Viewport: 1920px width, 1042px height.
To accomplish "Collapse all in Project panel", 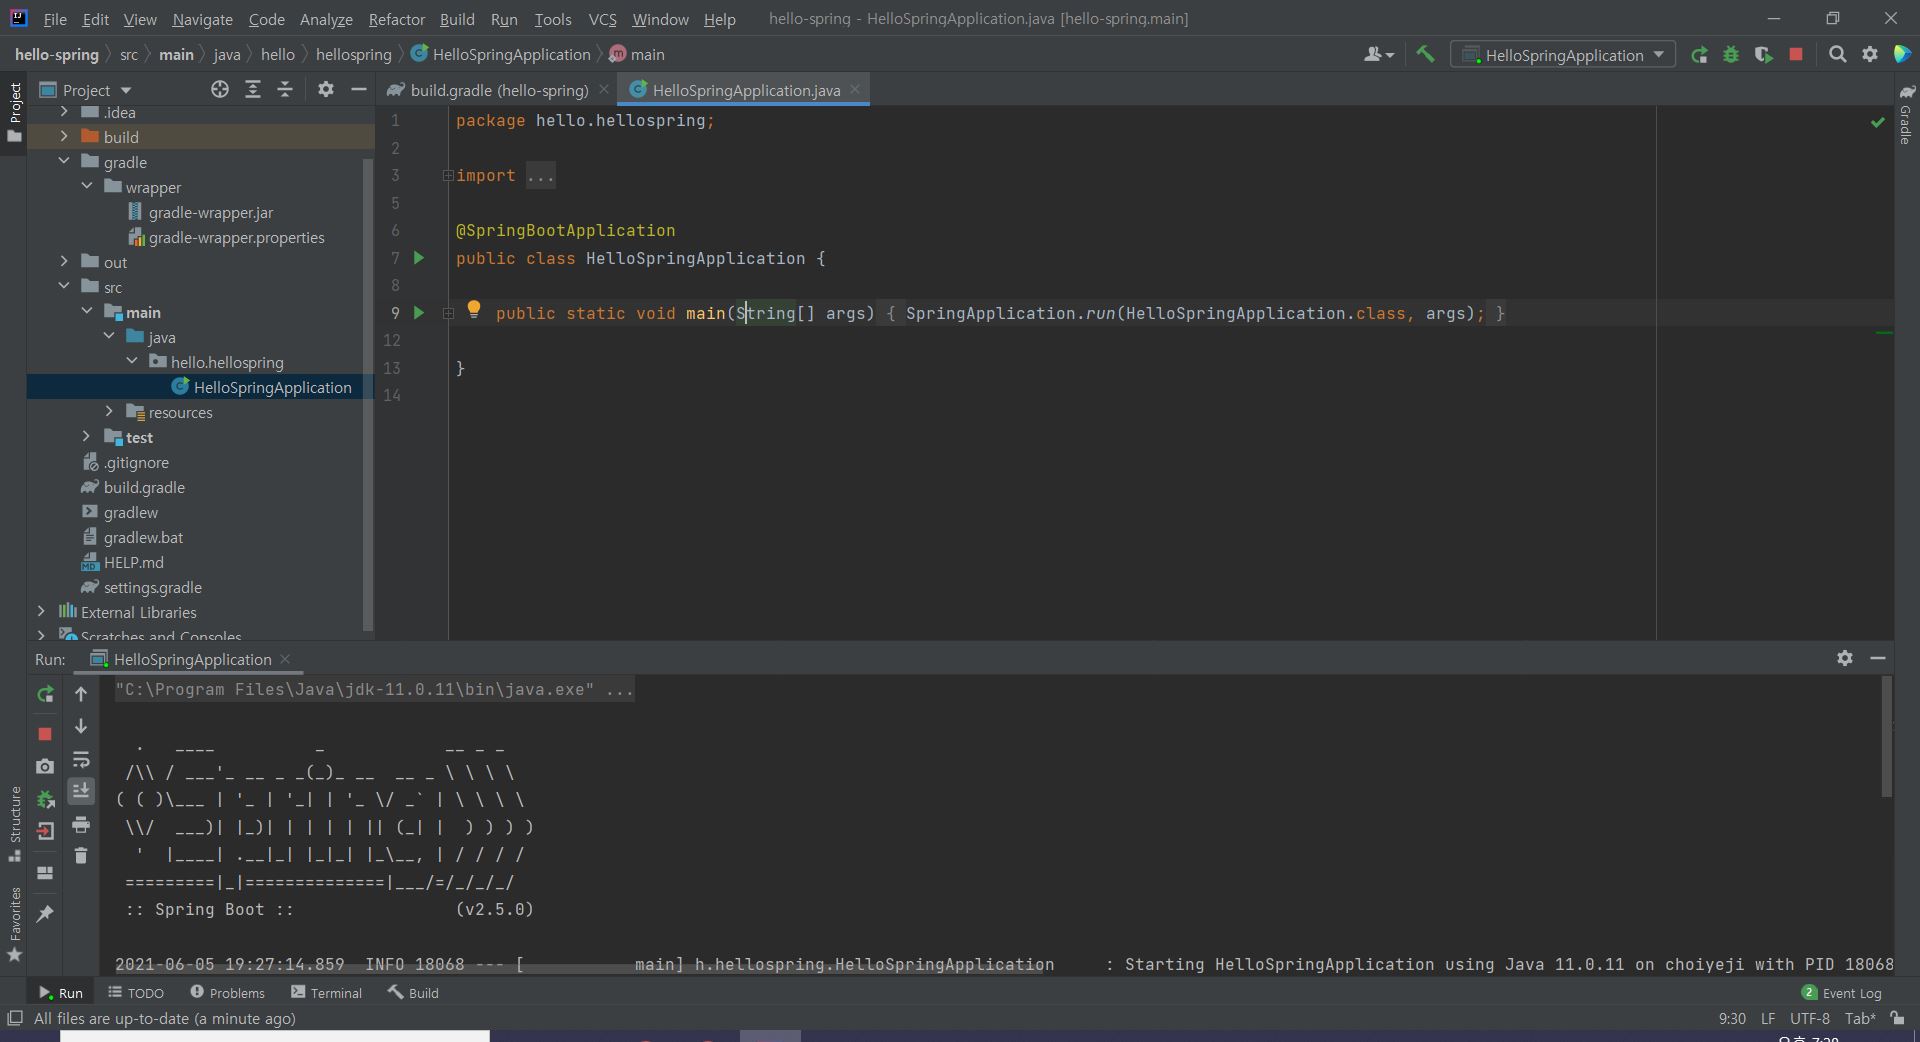I will point(285,90).
